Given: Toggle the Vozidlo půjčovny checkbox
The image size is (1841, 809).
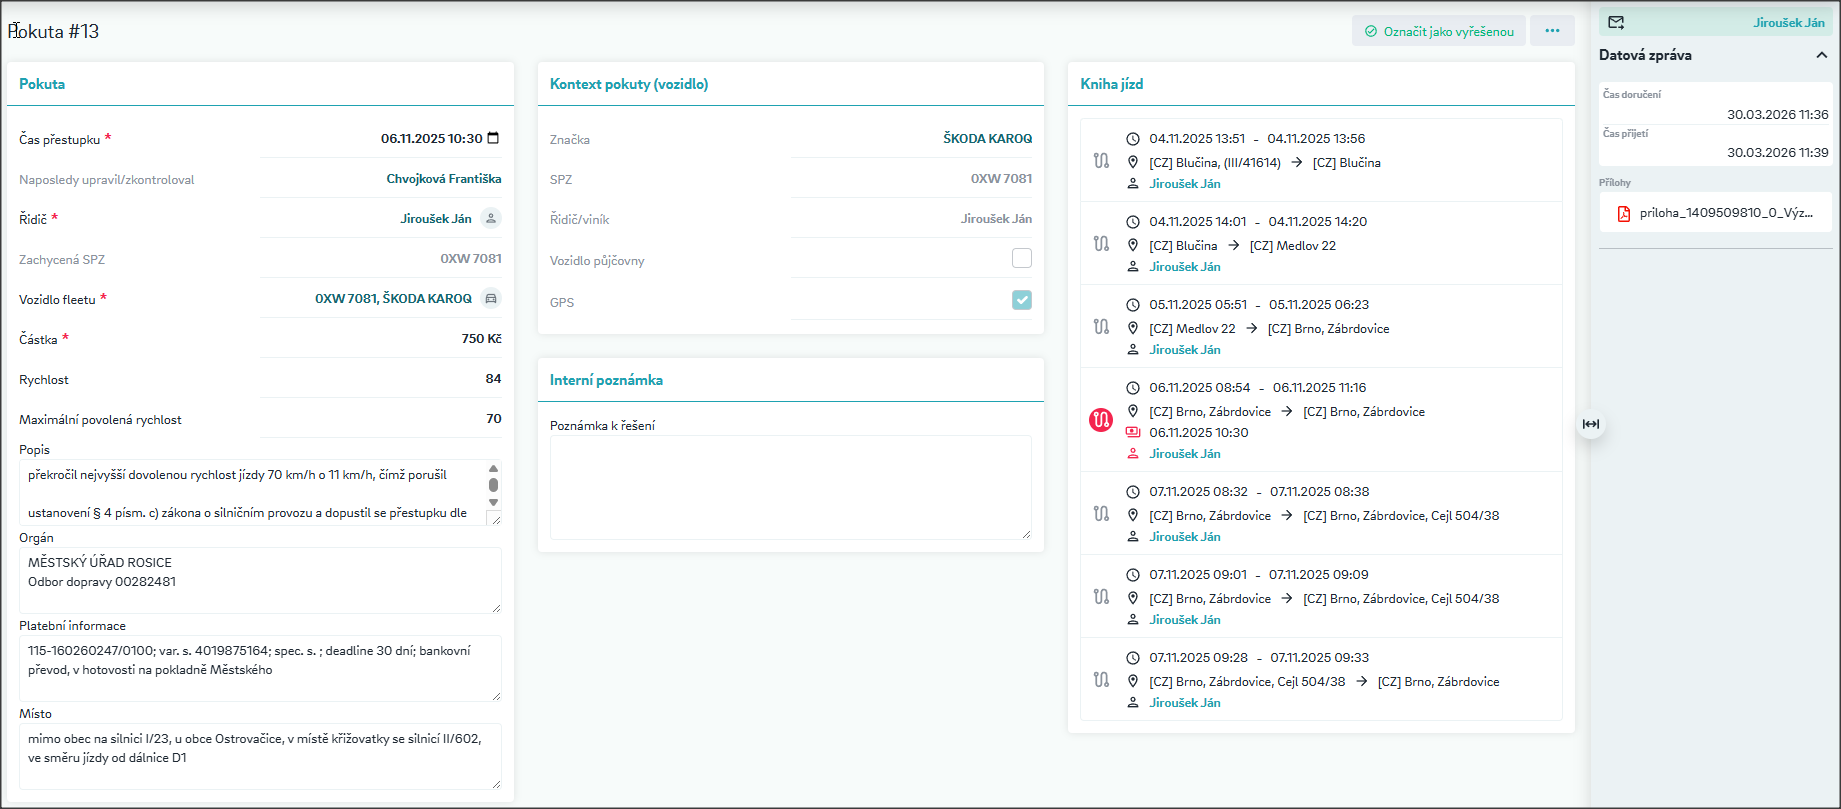Looking at the screenshot, I should pyautogui.click(x=1021, y=258).
